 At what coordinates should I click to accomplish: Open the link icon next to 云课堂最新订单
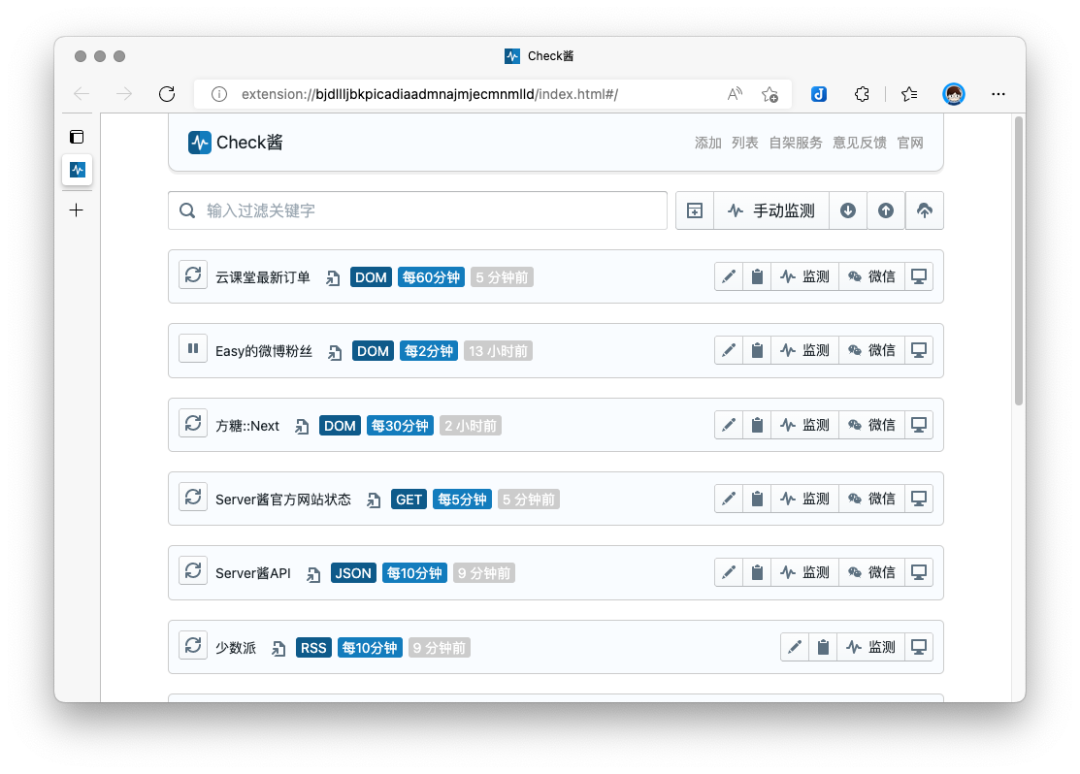click(333, 278)
